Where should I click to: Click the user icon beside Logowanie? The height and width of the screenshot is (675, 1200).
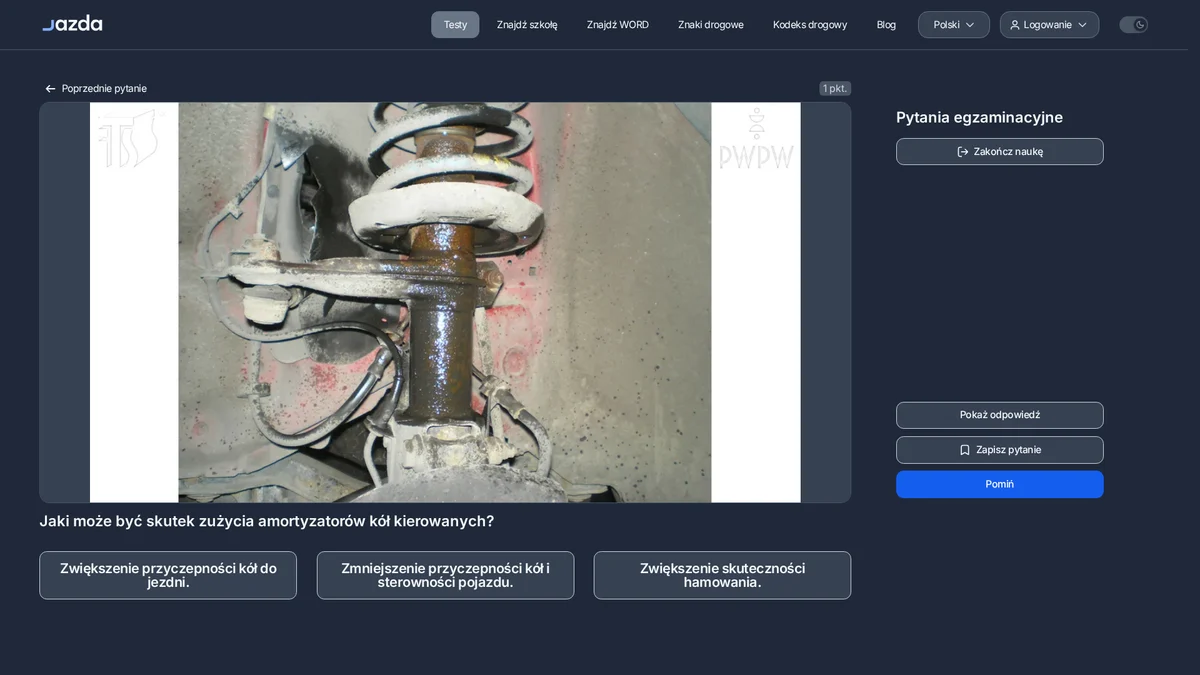point(1015,25)
